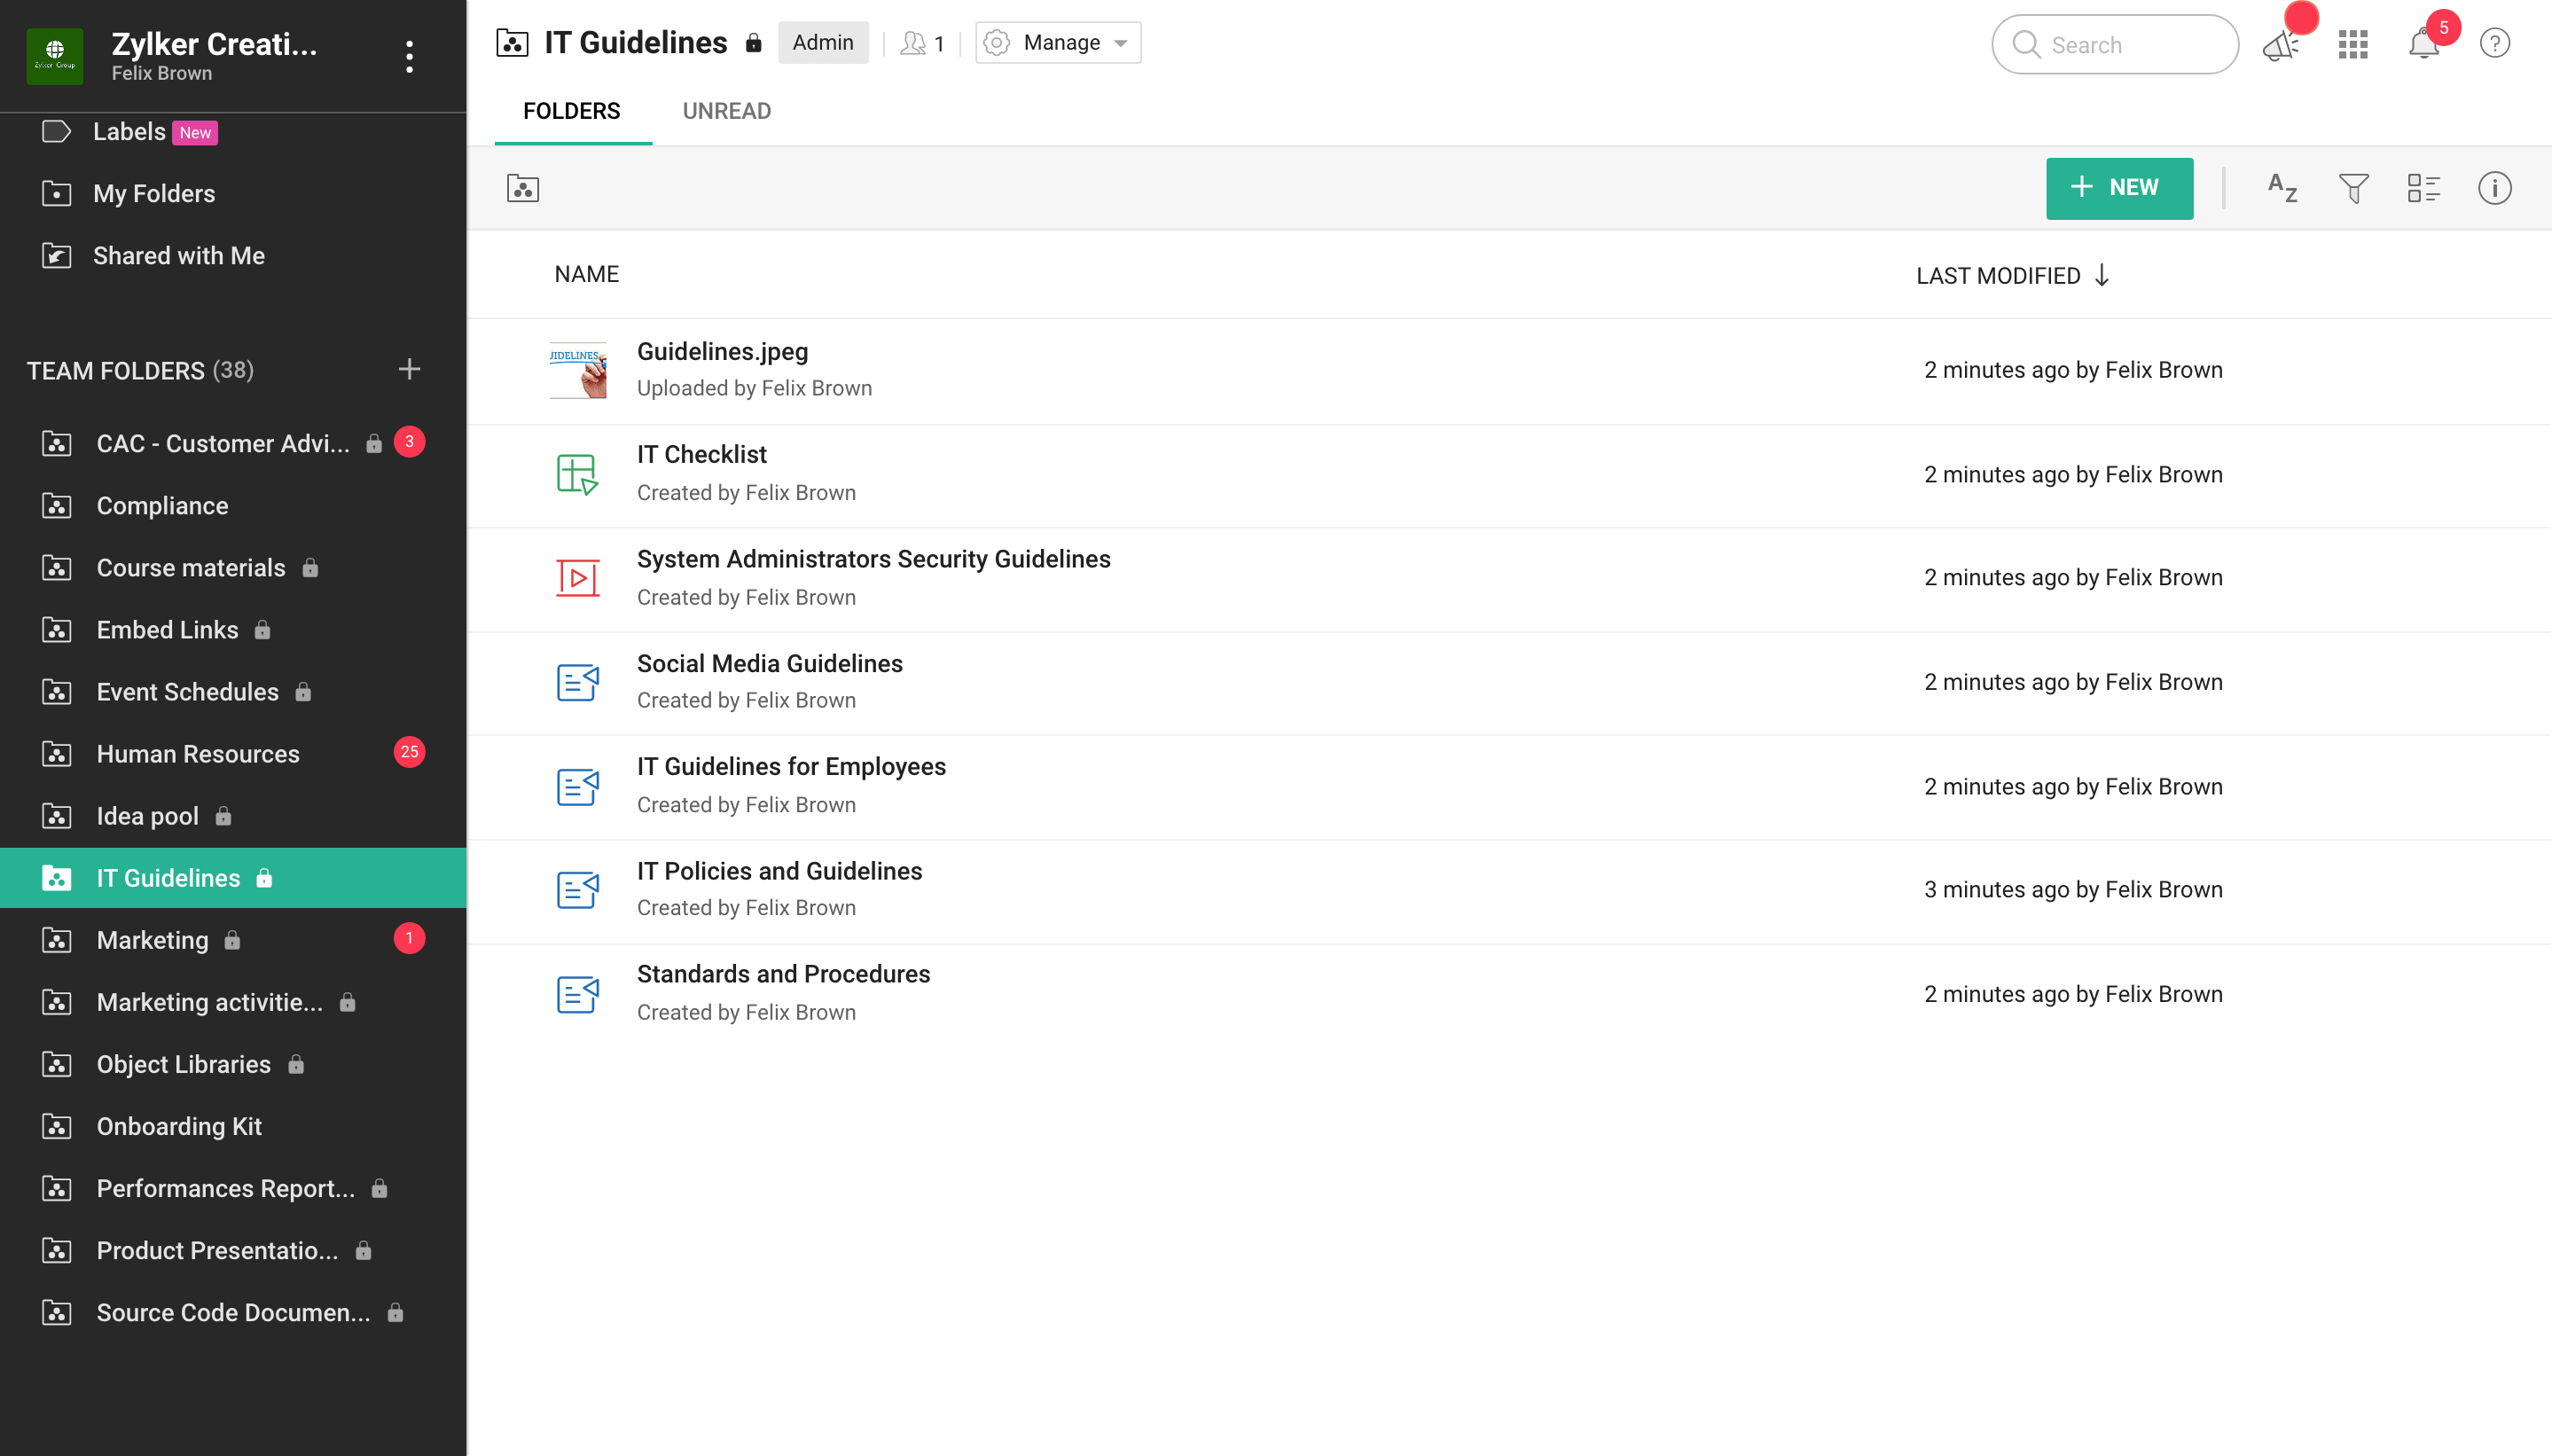Toggle Last Modified sort direction arrow
Viewport: 2552px width, 1456px height.
(x=2102, y=275)
